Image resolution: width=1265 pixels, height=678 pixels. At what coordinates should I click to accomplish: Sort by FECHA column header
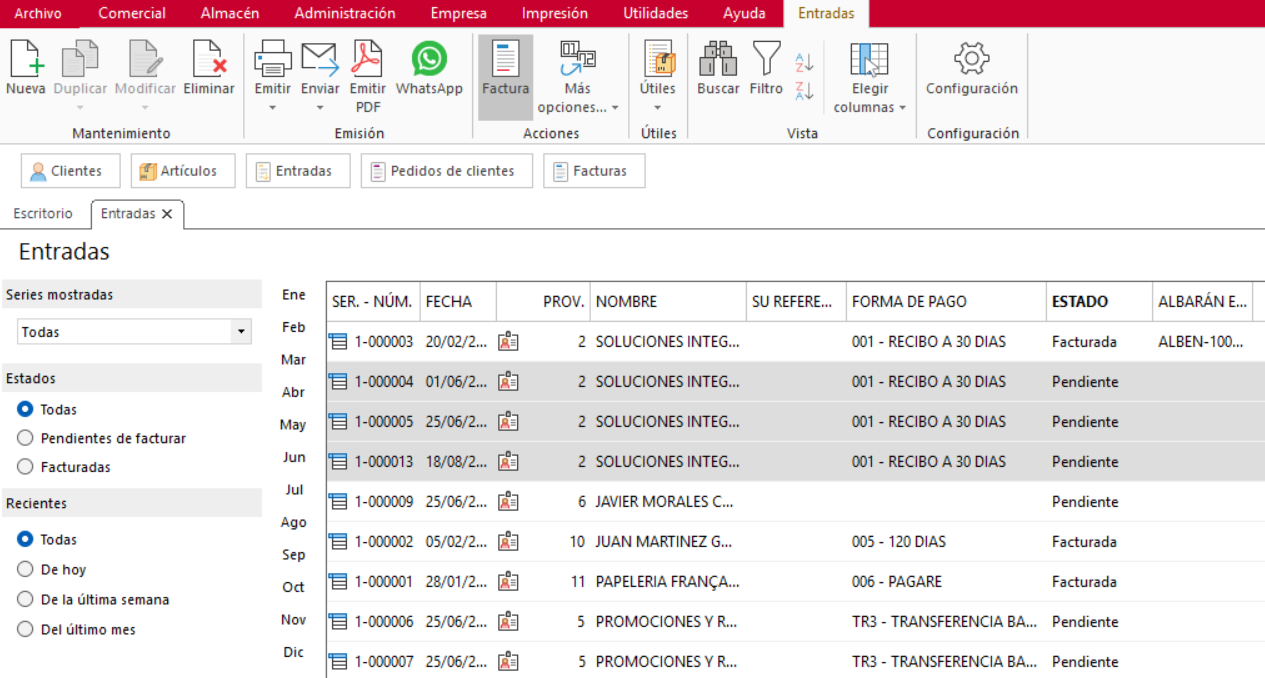coord(458,301)
